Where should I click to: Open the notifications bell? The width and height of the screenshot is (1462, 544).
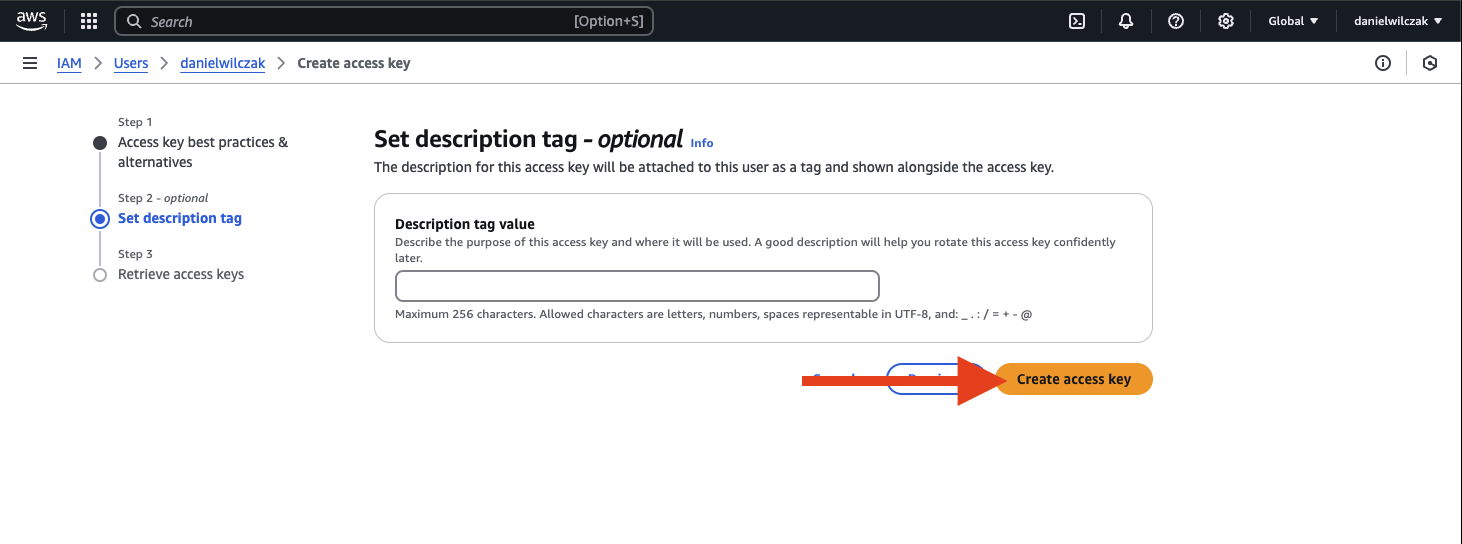pos(1127,21)
